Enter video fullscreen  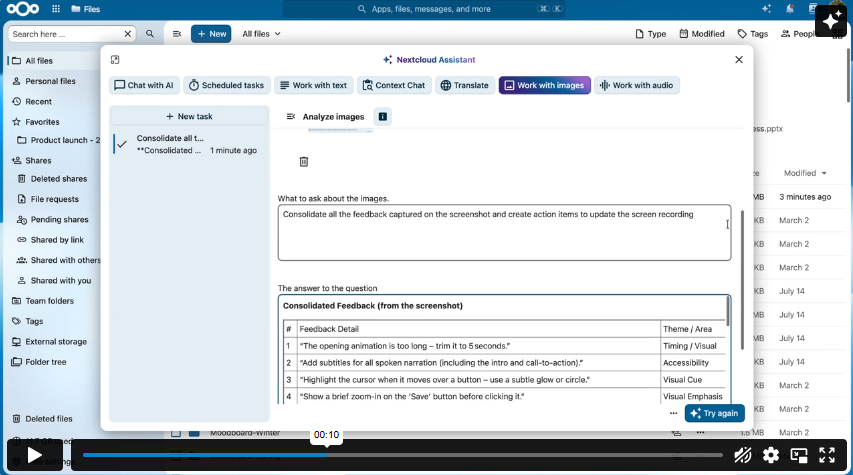[827, 455]
